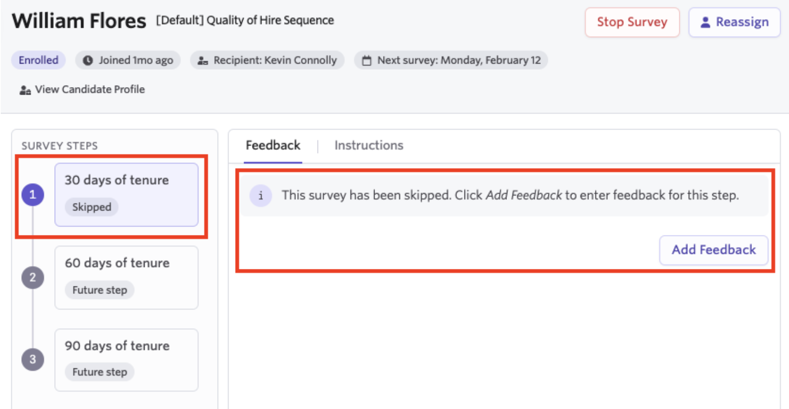
Task: Select the Recipient: Kevin Connolly chip
Action: tap(267, 60)
